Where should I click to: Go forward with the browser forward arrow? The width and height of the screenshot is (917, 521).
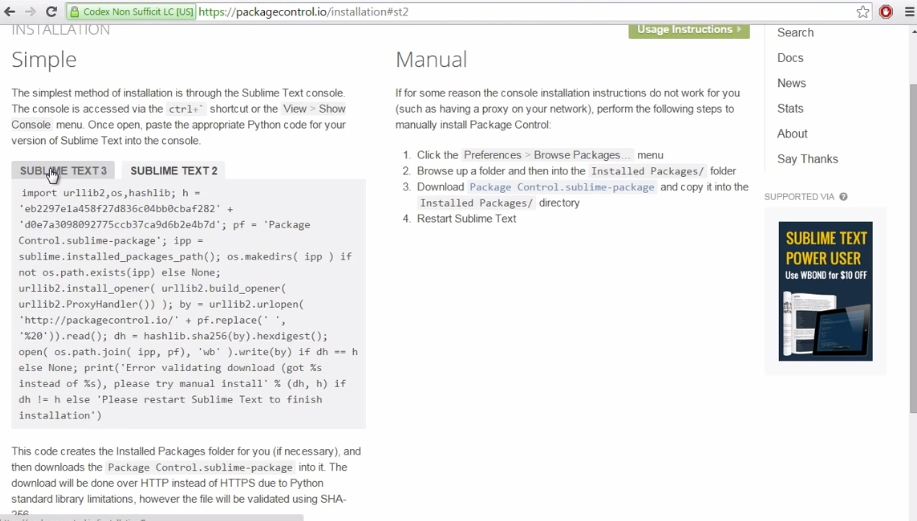pos(30,12)
